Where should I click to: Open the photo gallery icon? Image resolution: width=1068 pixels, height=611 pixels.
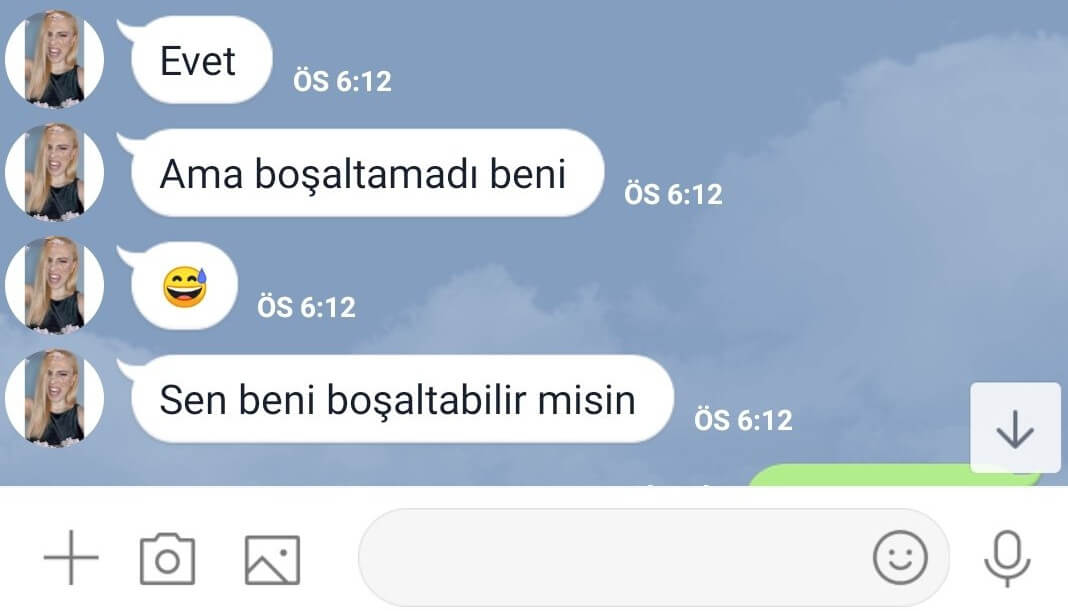(x=272, y=560)
